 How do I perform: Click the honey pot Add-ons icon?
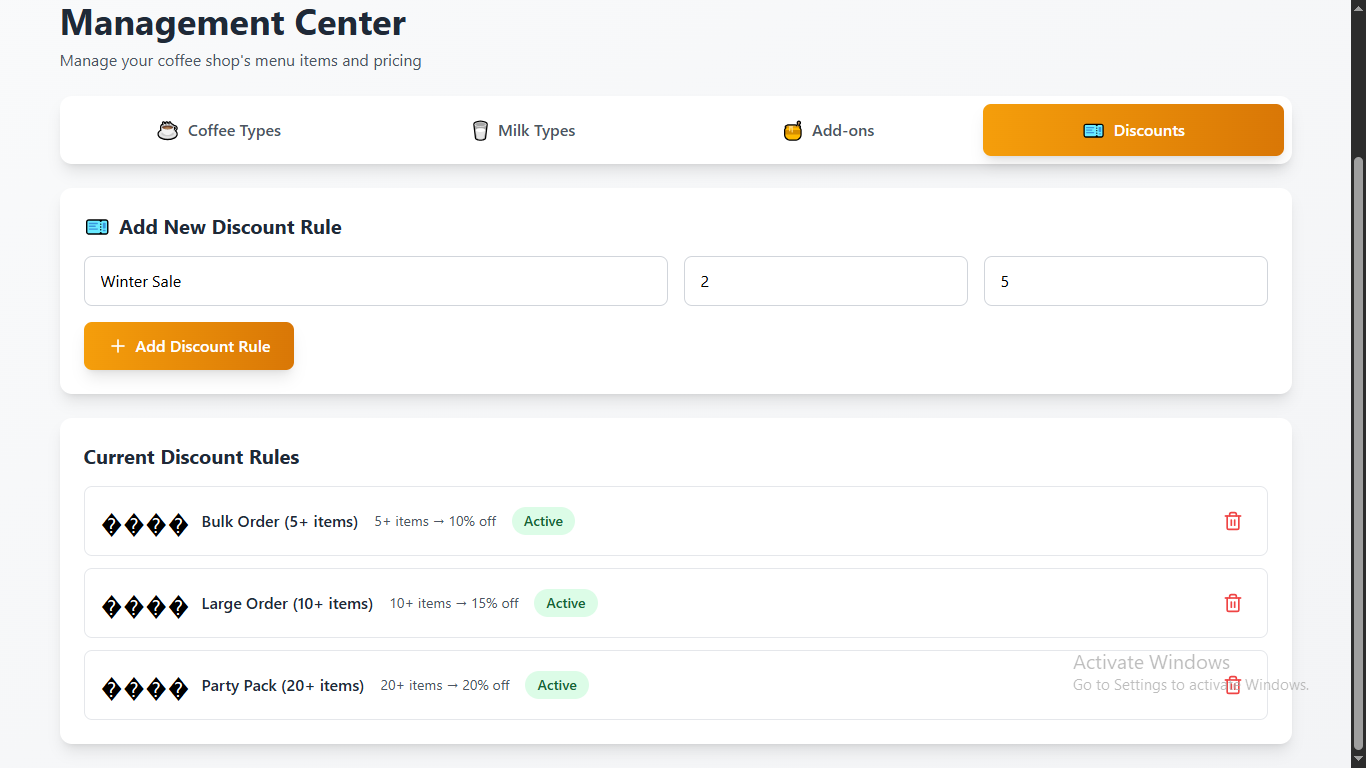tap(793, 130)
